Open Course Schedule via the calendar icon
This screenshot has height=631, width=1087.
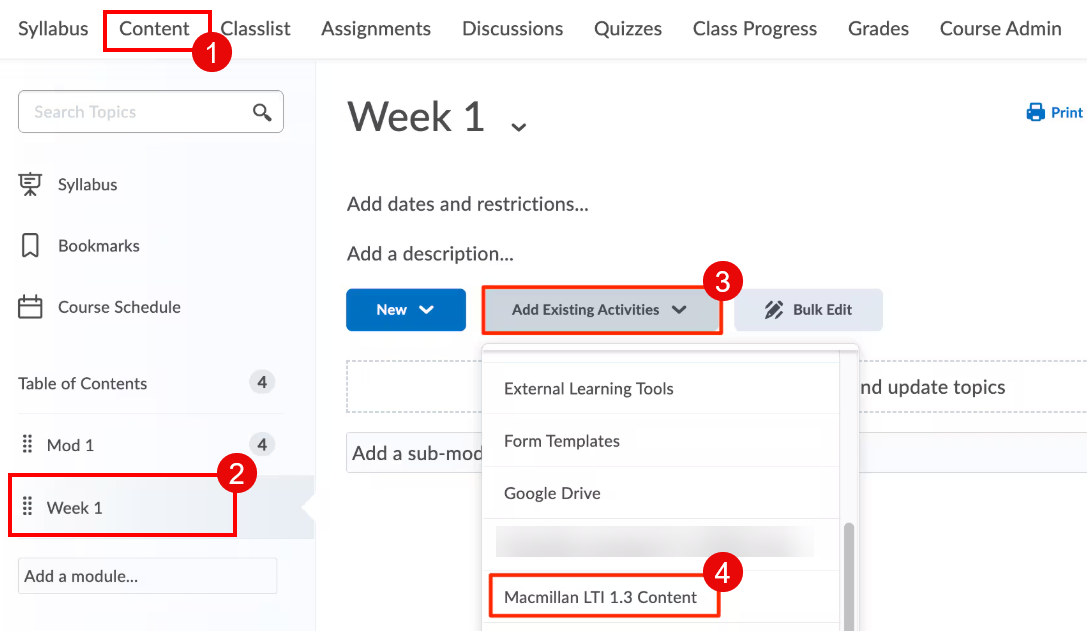tap(30, 307)
